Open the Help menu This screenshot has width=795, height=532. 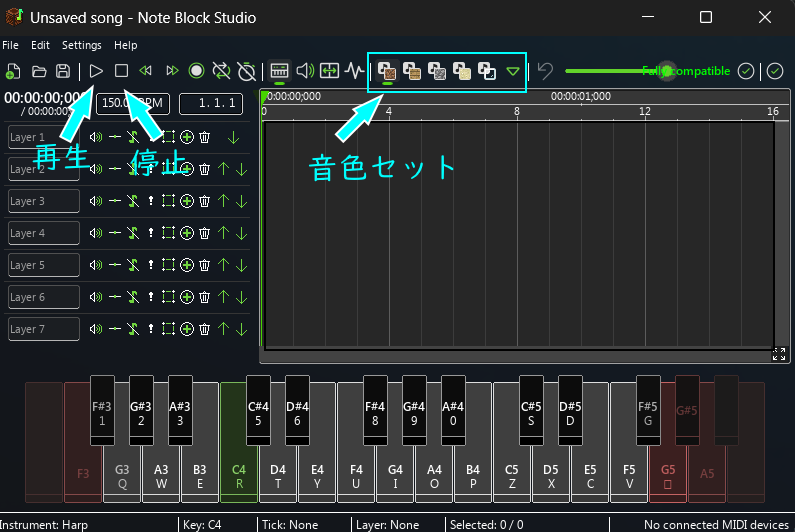[125, 45]
